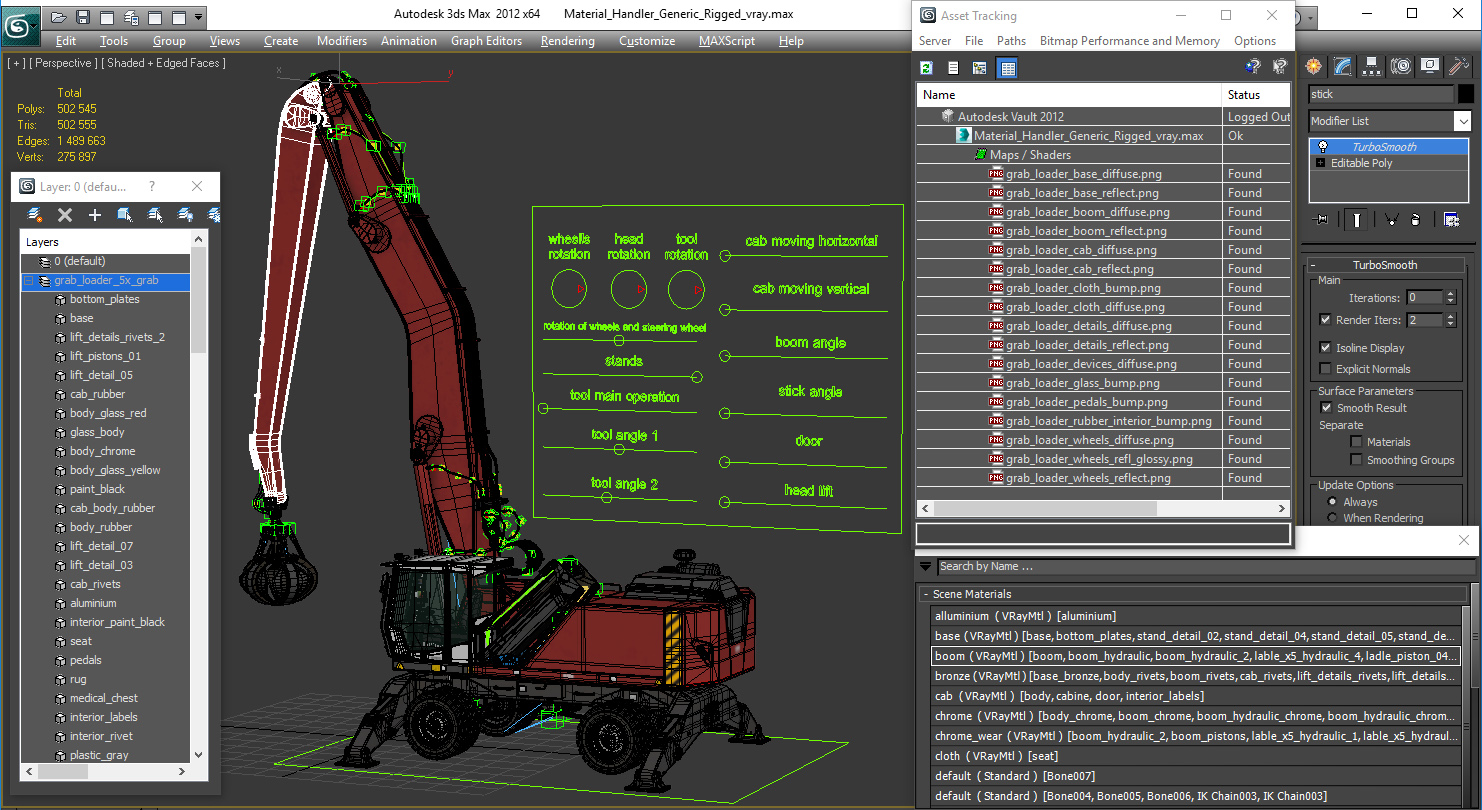Click Highlight Selected Objects' Layers icon
Viewport: 1482px width, 810px height.
pyautogui.click(x=155, y=215)
